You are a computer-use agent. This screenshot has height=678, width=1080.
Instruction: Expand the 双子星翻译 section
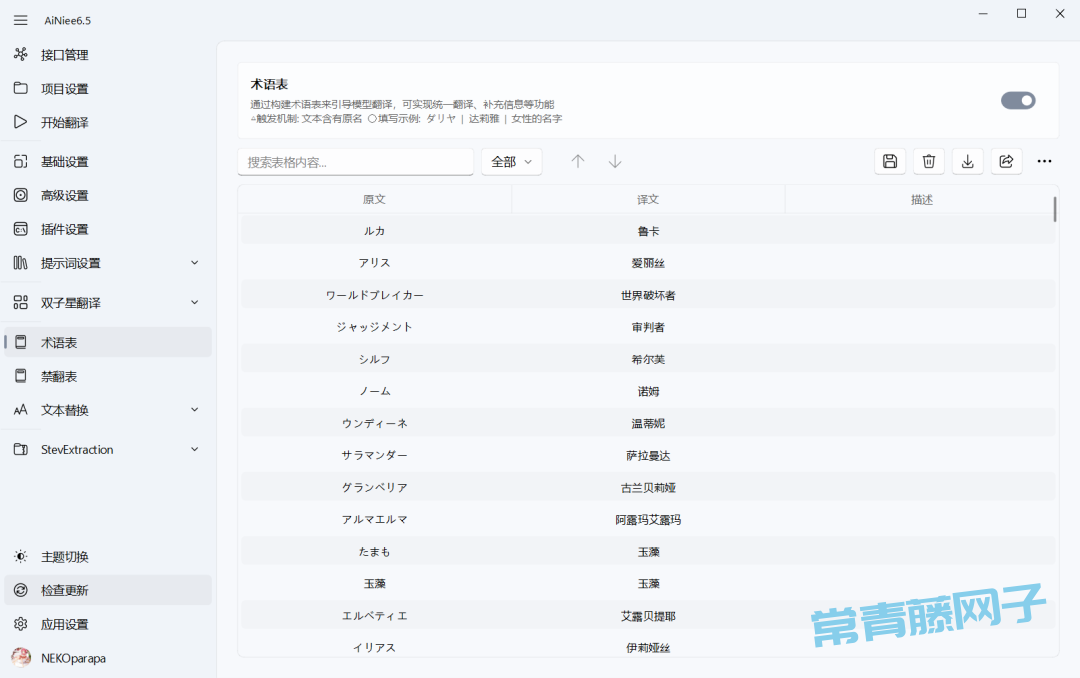(194, 302)
